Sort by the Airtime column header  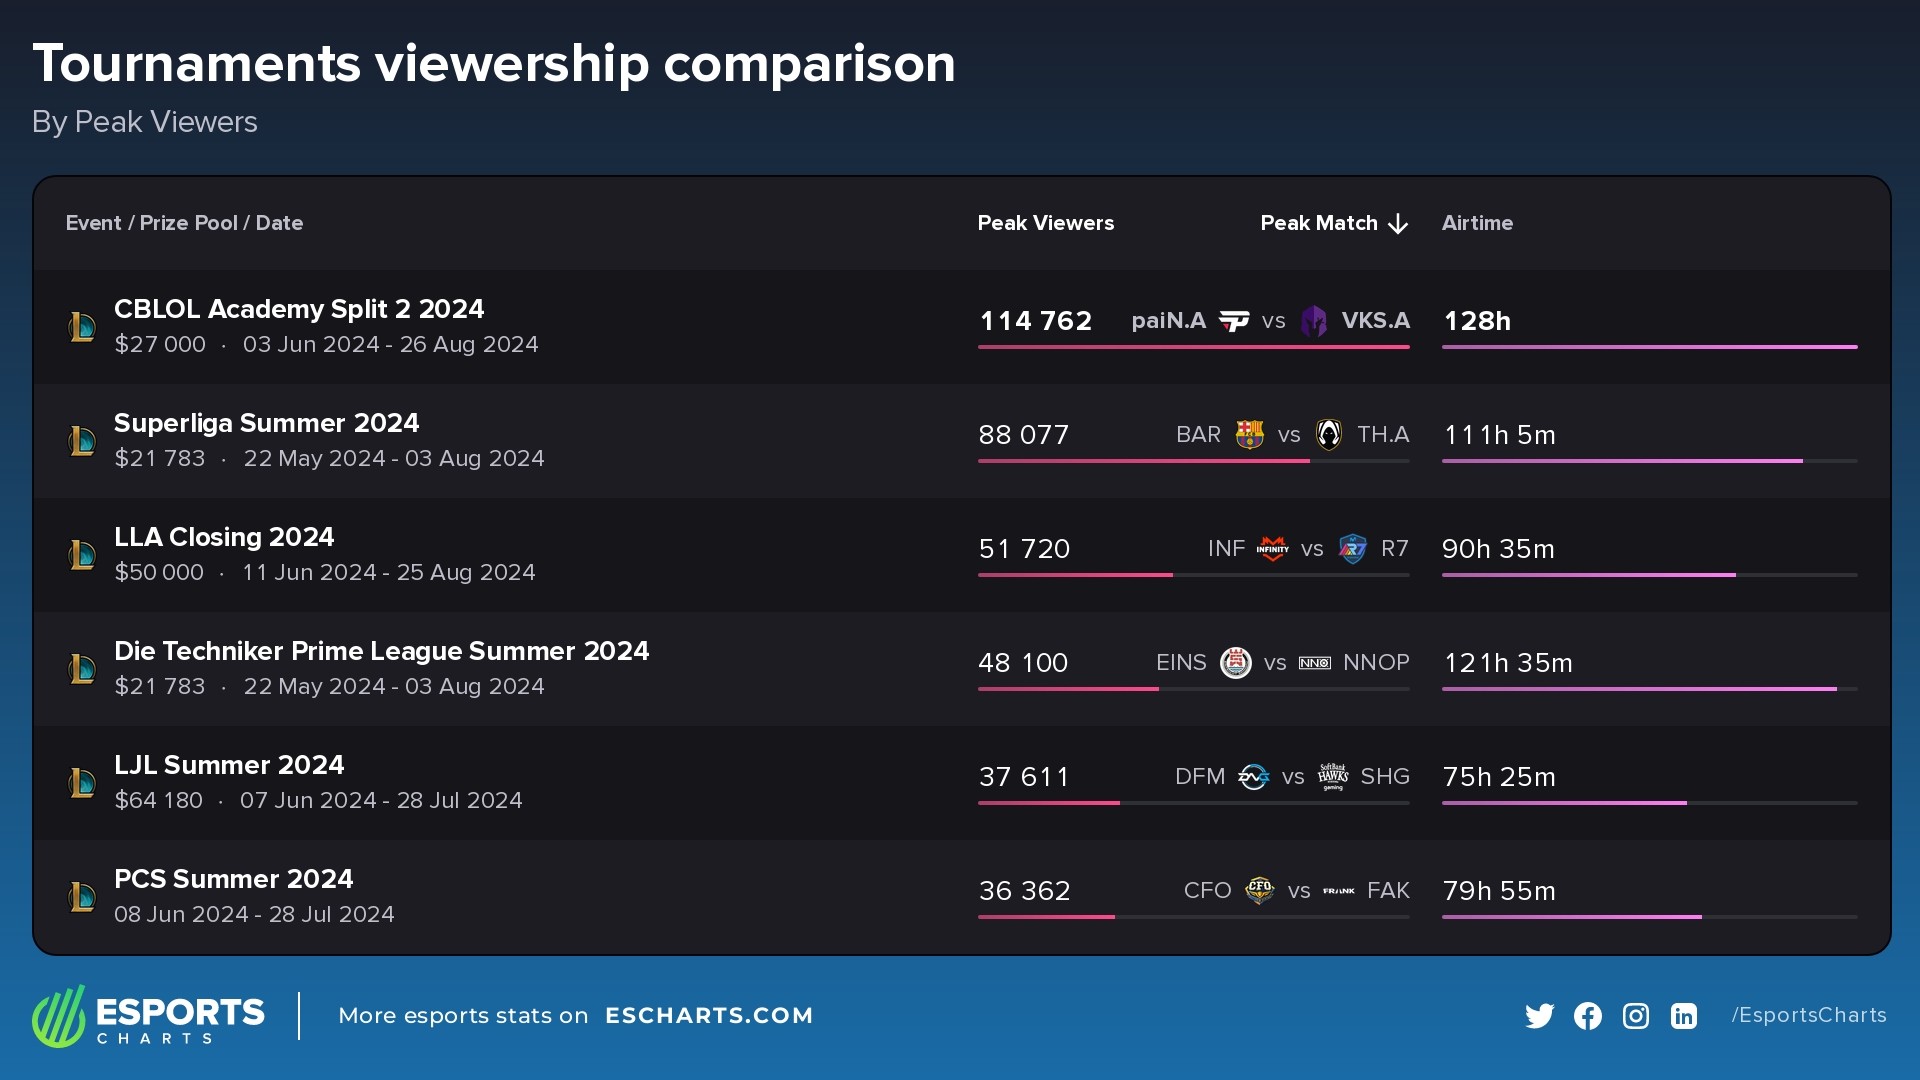click(1477, 223)
